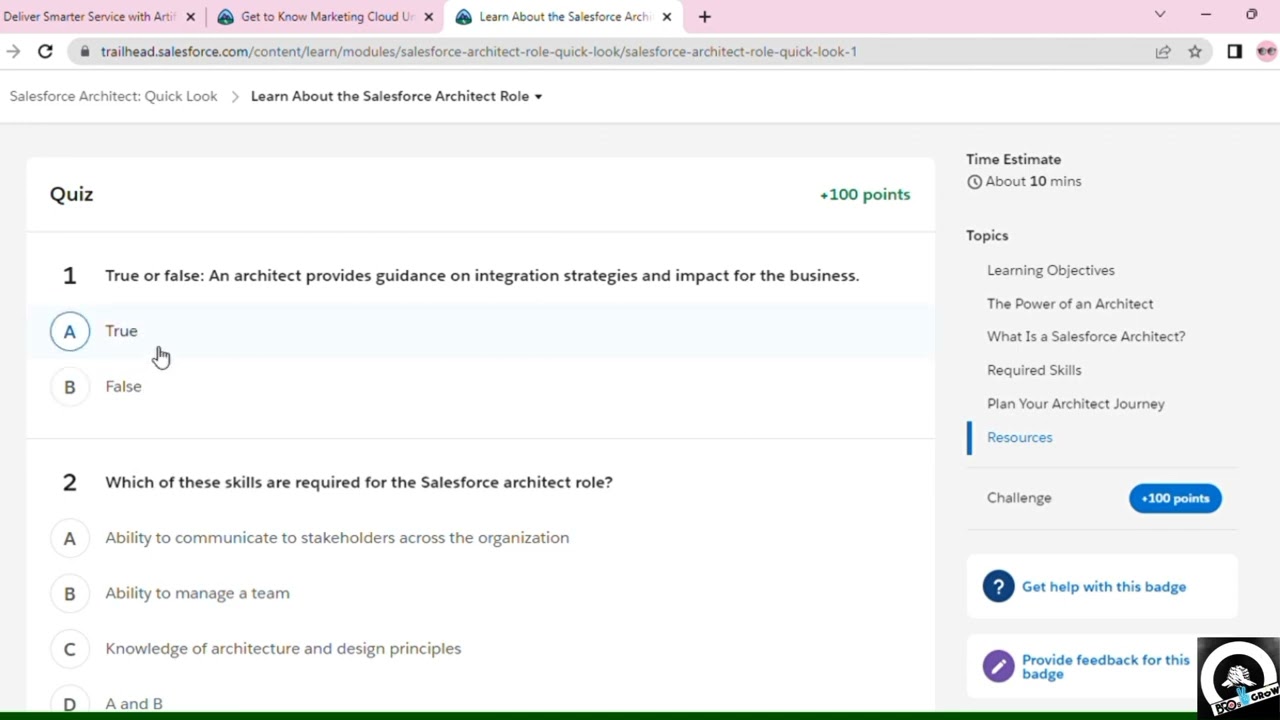1280x720 pixels.
Task: Open the tab search chevron
Action: [x=1160, y=15]
